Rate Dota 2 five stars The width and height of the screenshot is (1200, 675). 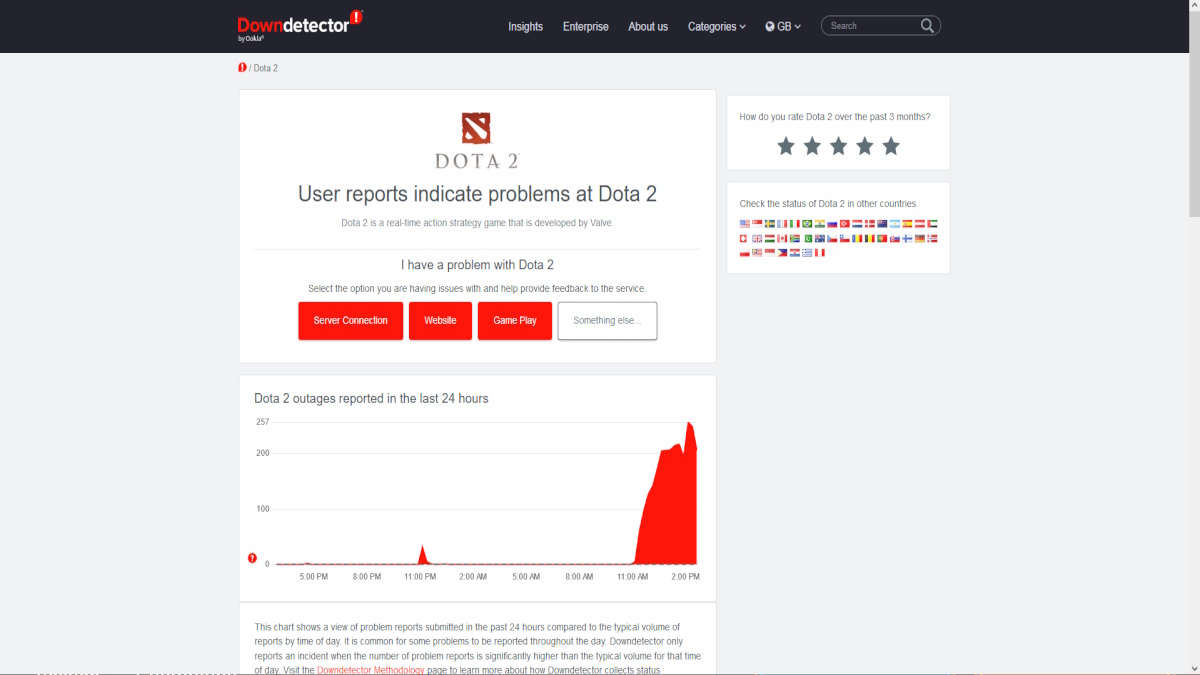click(891, 147)
